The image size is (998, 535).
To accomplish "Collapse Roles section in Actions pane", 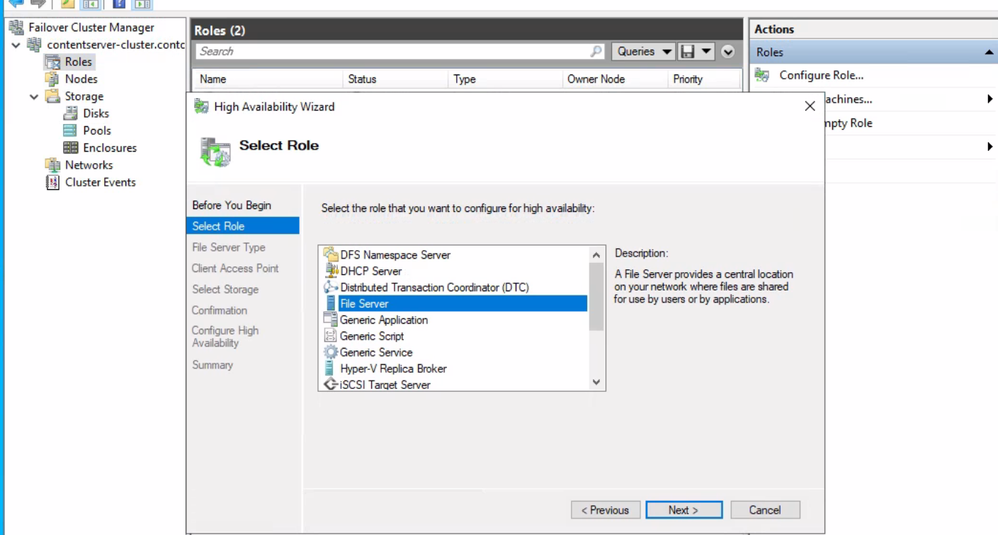I will 988,52.
